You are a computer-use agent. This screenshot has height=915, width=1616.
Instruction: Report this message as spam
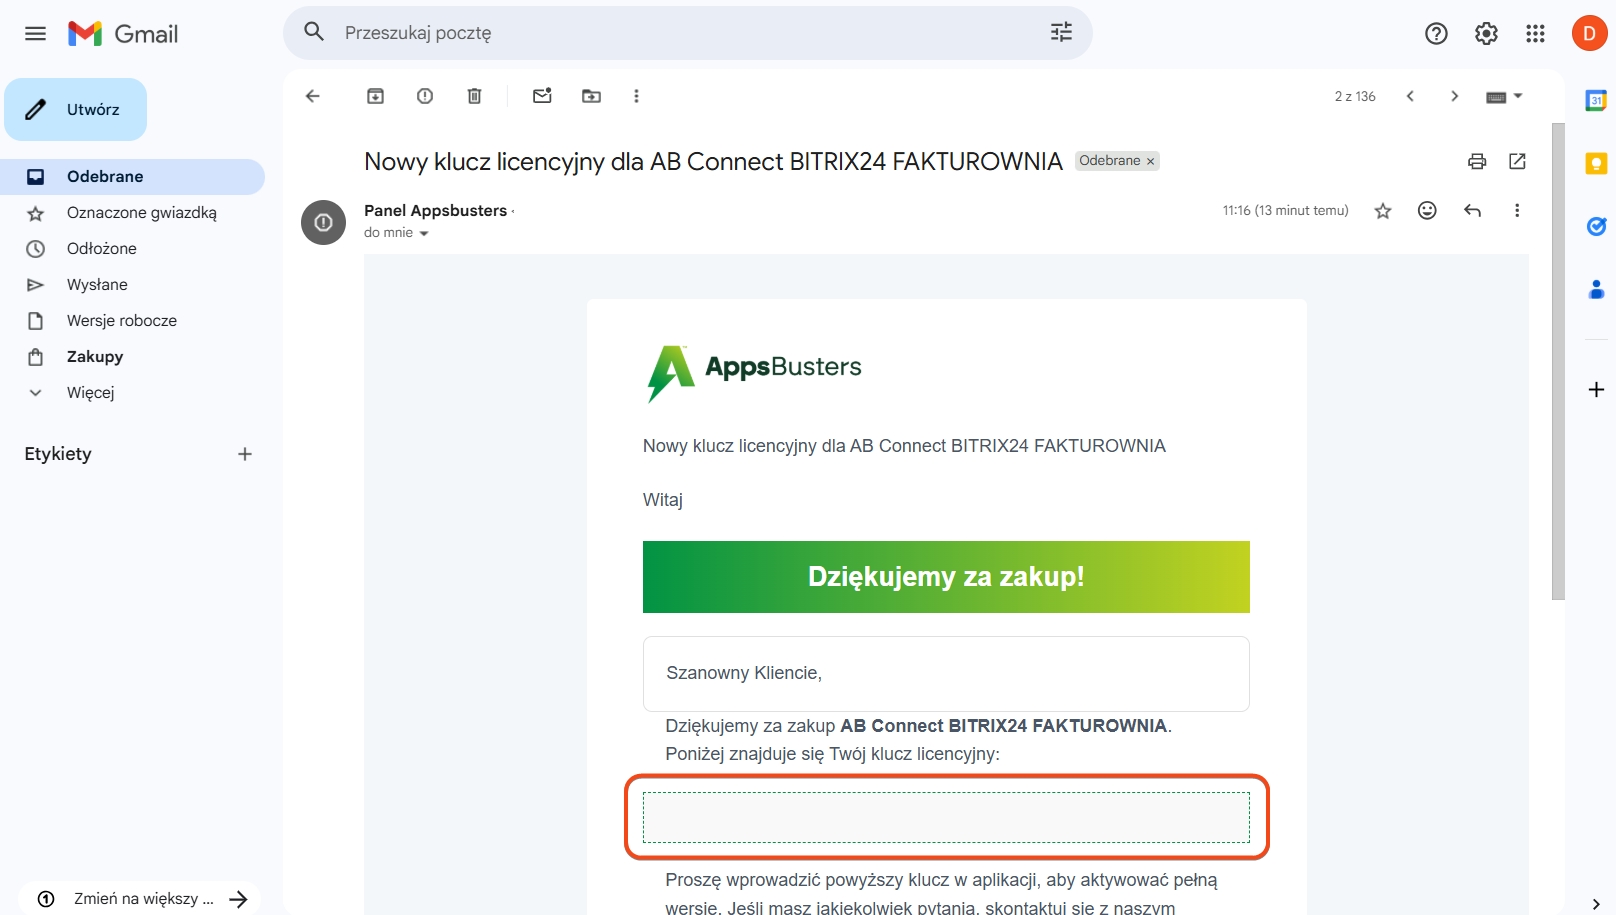(425, 96)
